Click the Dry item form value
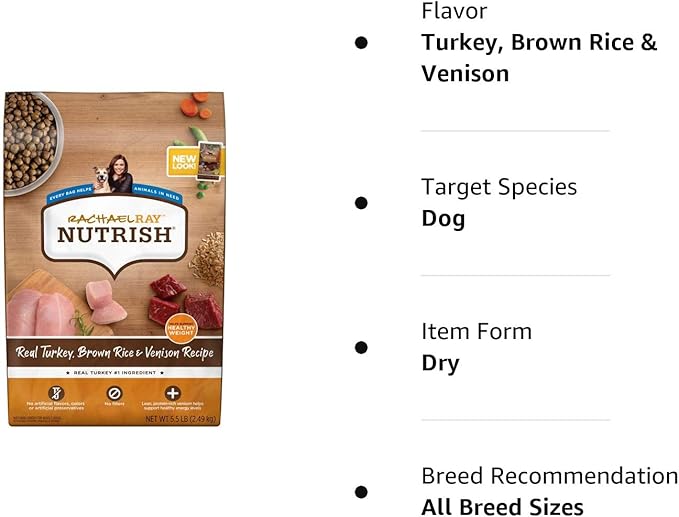The height and width of the screenshot is (517, 679). click(440, 363)
